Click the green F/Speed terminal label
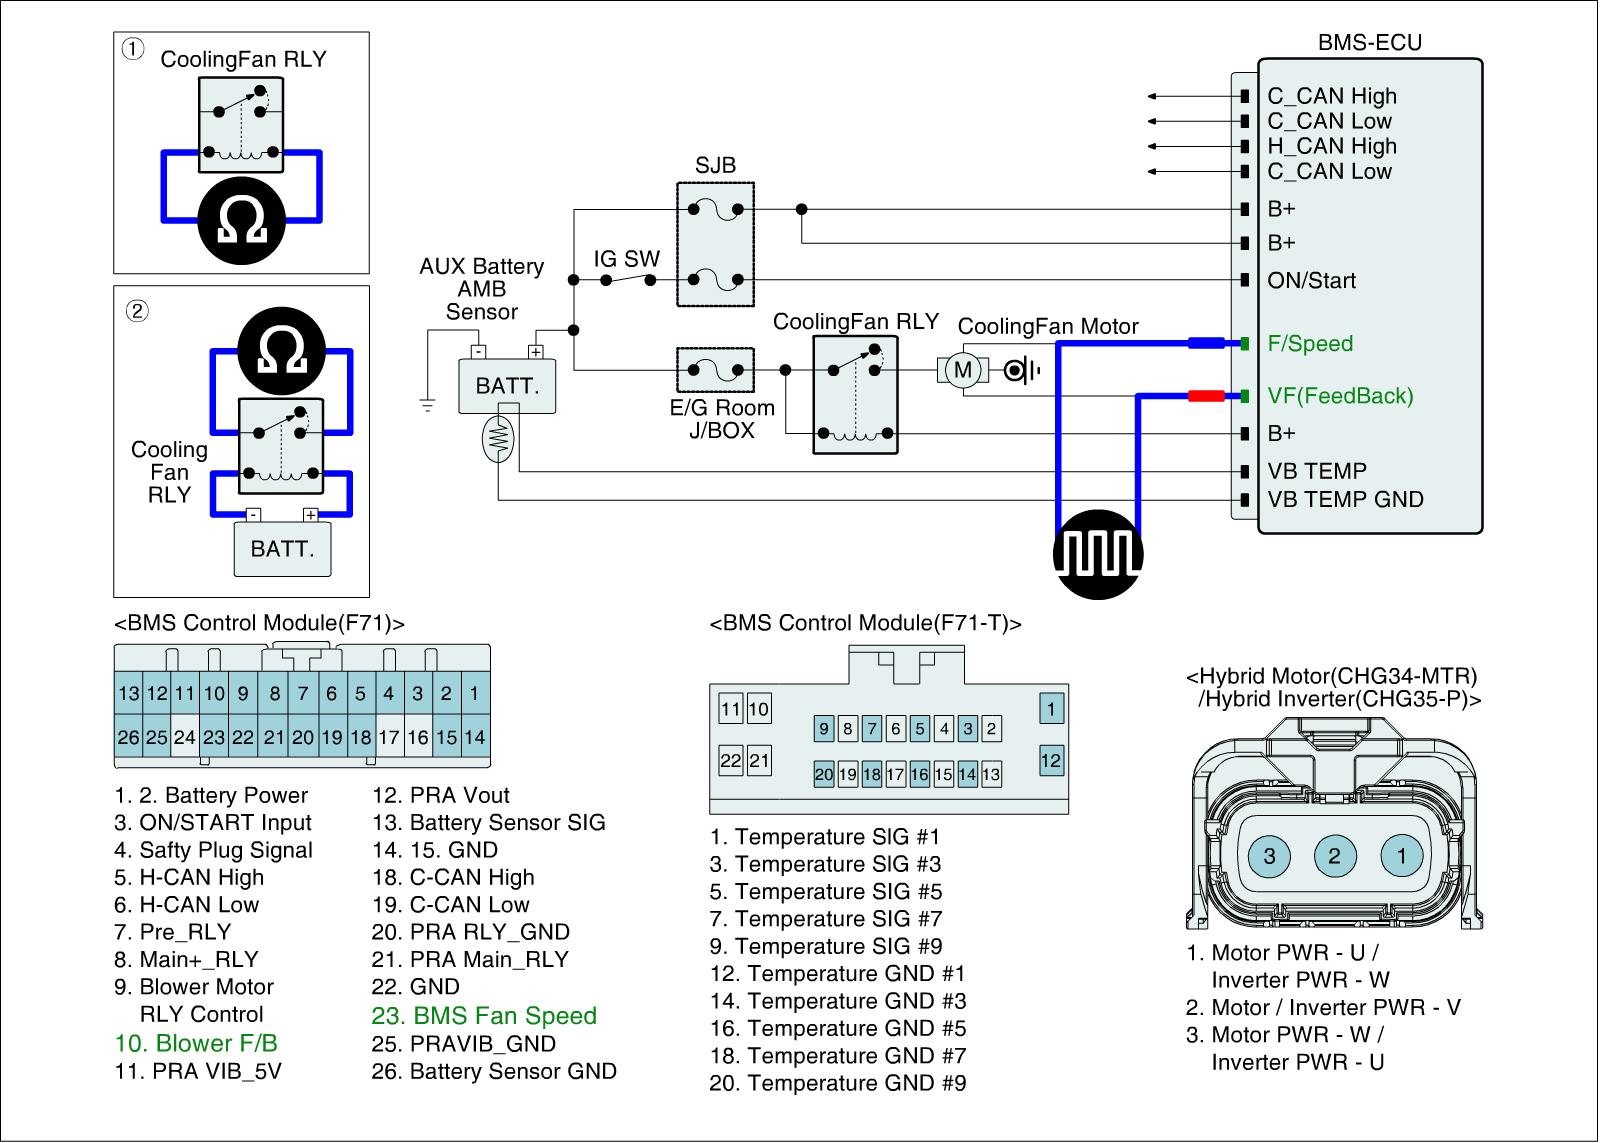The width and height of the screenshot is (1600, 1143). click(1310, 344)
